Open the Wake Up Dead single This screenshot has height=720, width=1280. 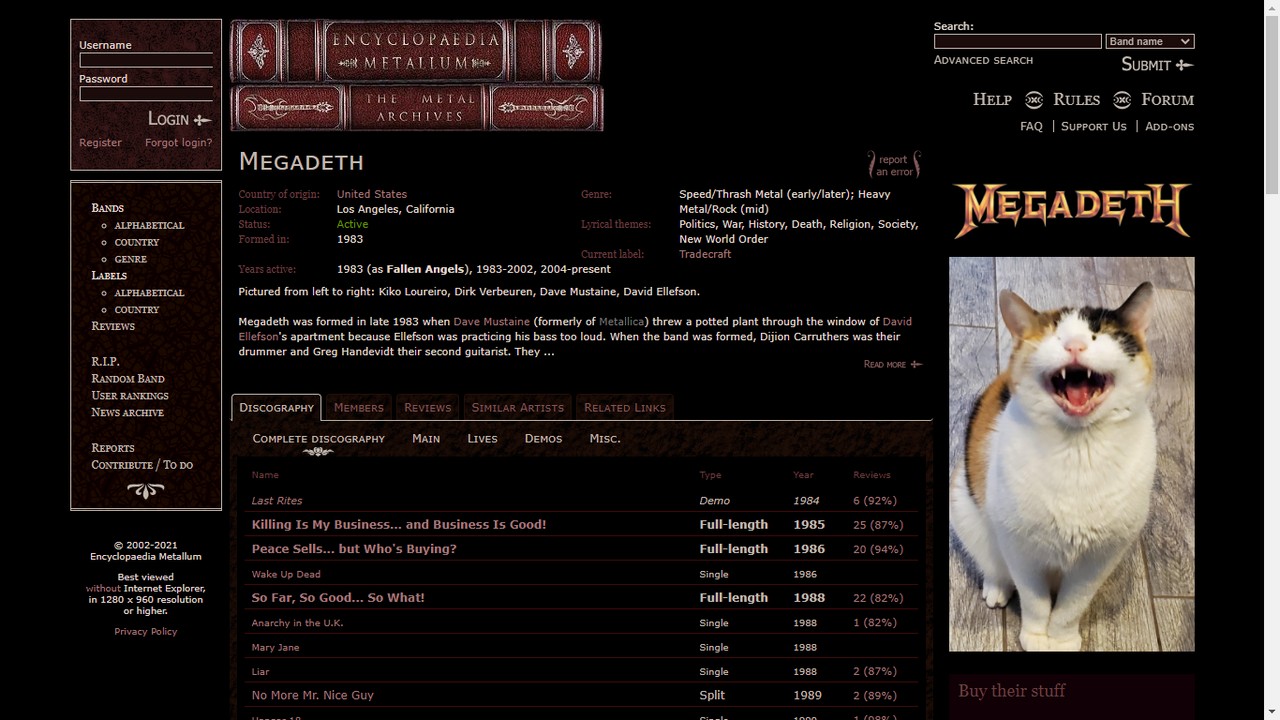click(286, 575)
